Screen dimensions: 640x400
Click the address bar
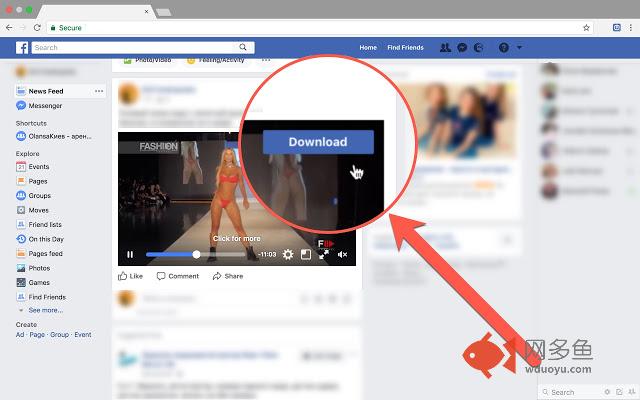click(318, 28)
